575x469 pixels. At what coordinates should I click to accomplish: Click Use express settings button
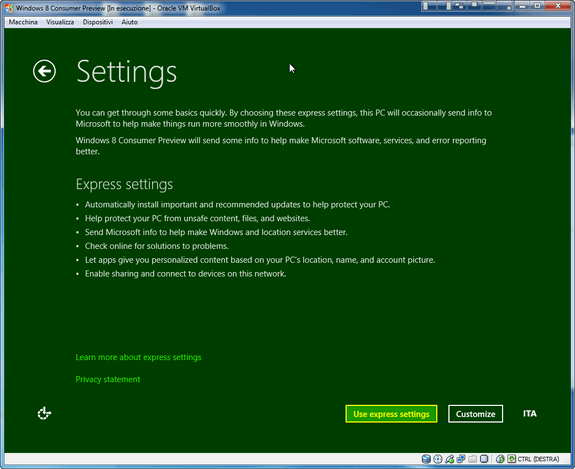click(x=391, y=414)
